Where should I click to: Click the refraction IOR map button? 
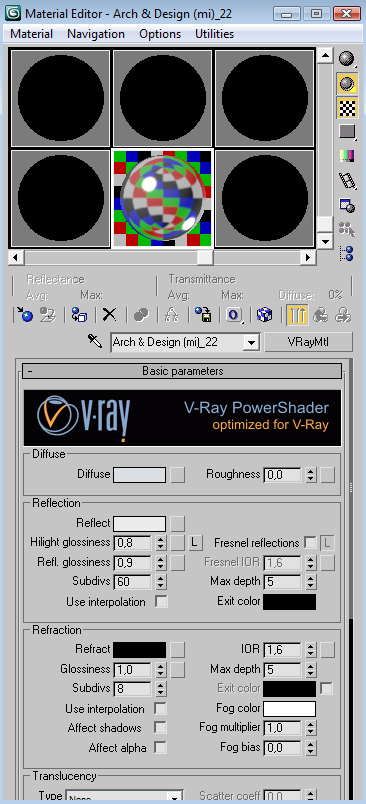pos(328,650)
